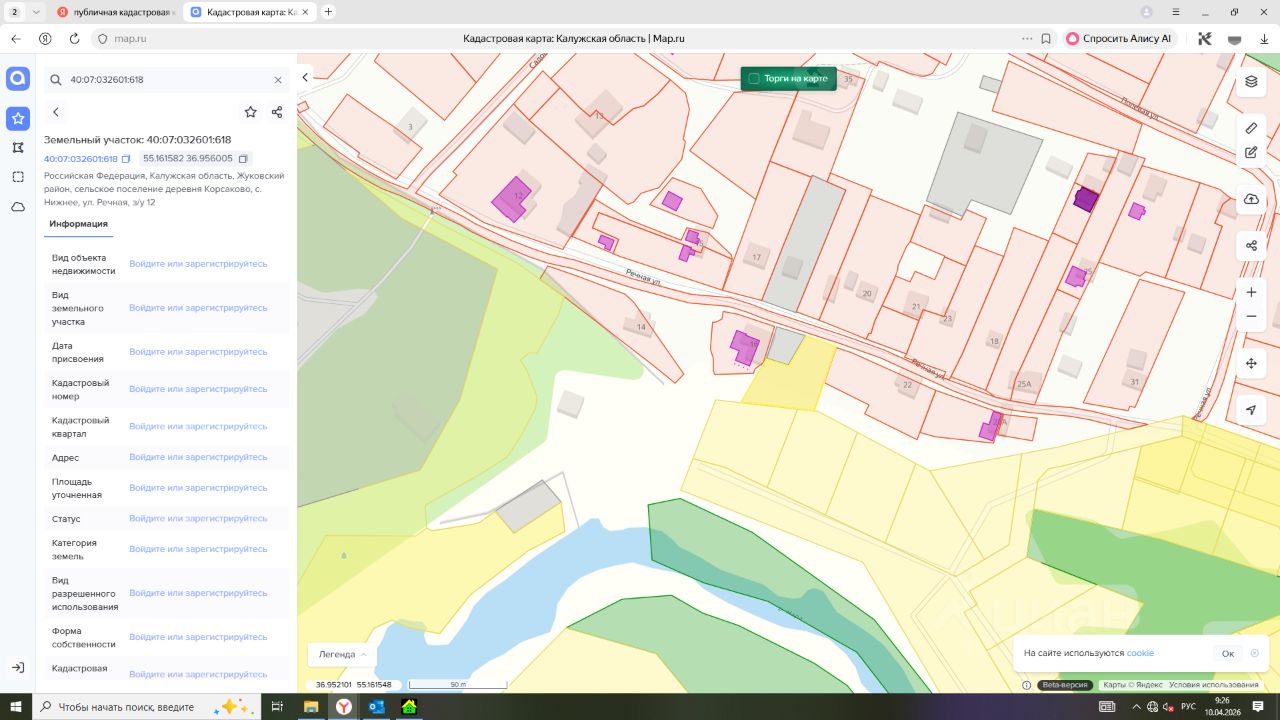
Task: Open the Yandex Browser taskbar icon
Action: (x=343, y=706)
